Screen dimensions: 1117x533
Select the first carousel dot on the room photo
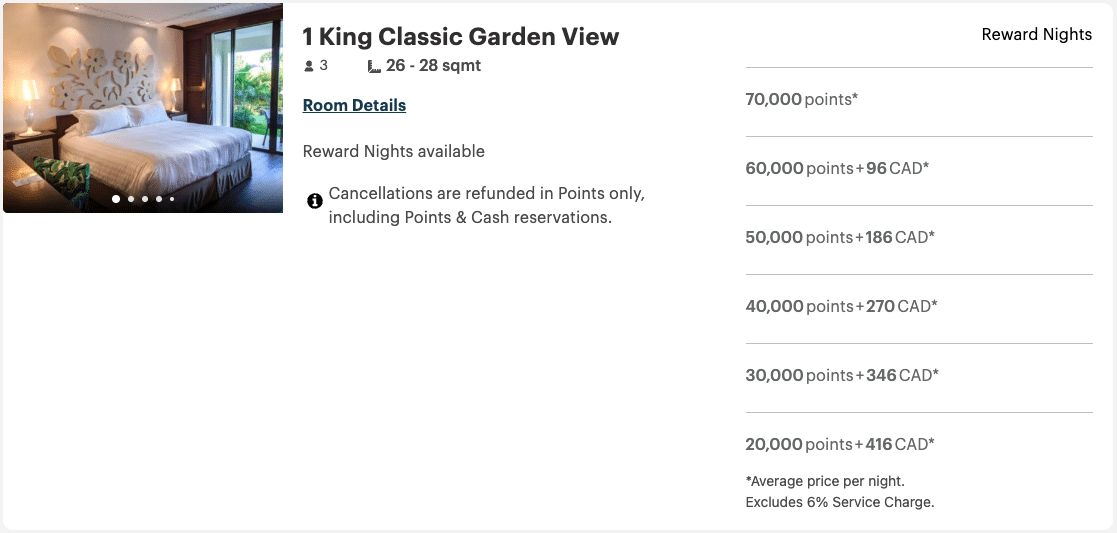click(x=116, y=199)
